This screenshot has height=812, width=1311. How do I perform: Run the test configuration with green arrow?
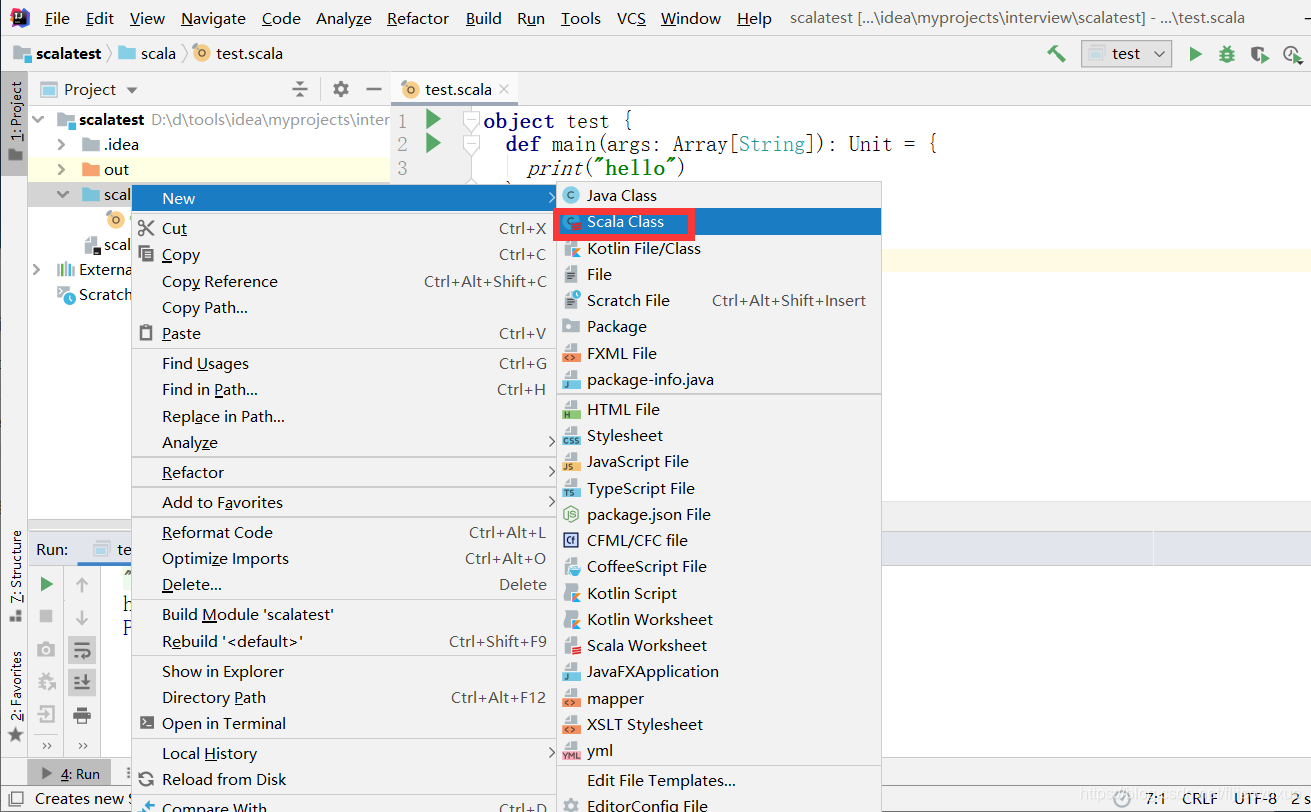pyautogui.click(x=1195, y=54)
